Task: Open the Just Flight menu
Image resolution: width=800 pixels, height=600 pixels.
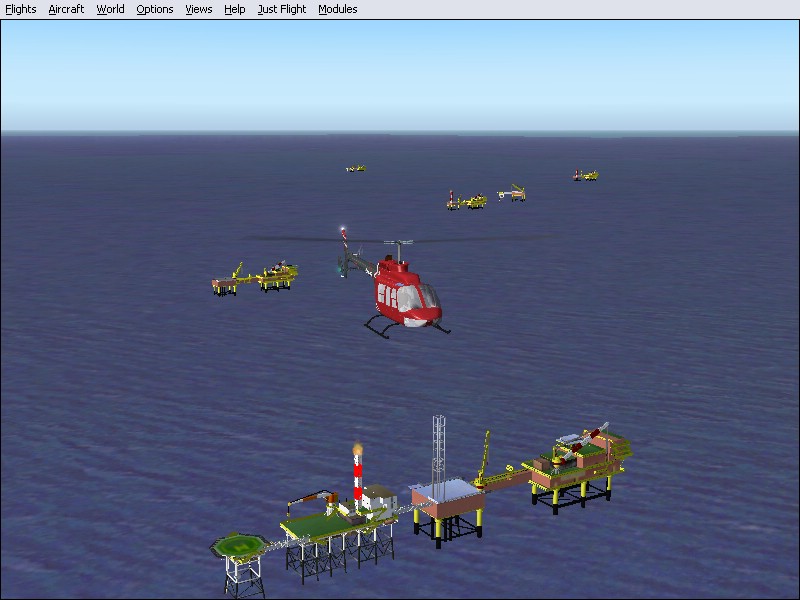Action: 282,9
